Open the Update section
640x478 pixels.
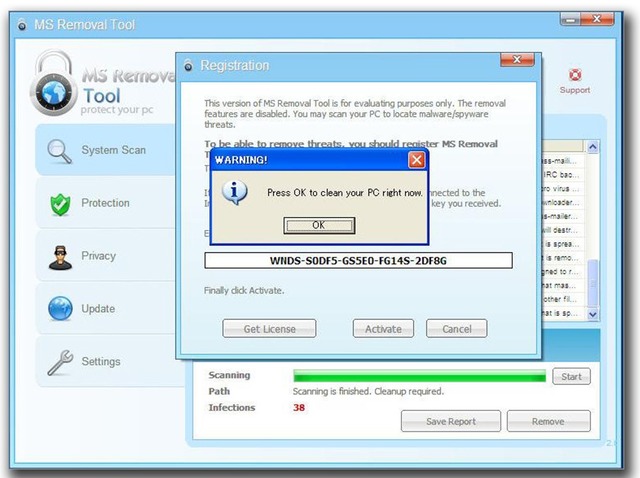[x=105, y=309]
